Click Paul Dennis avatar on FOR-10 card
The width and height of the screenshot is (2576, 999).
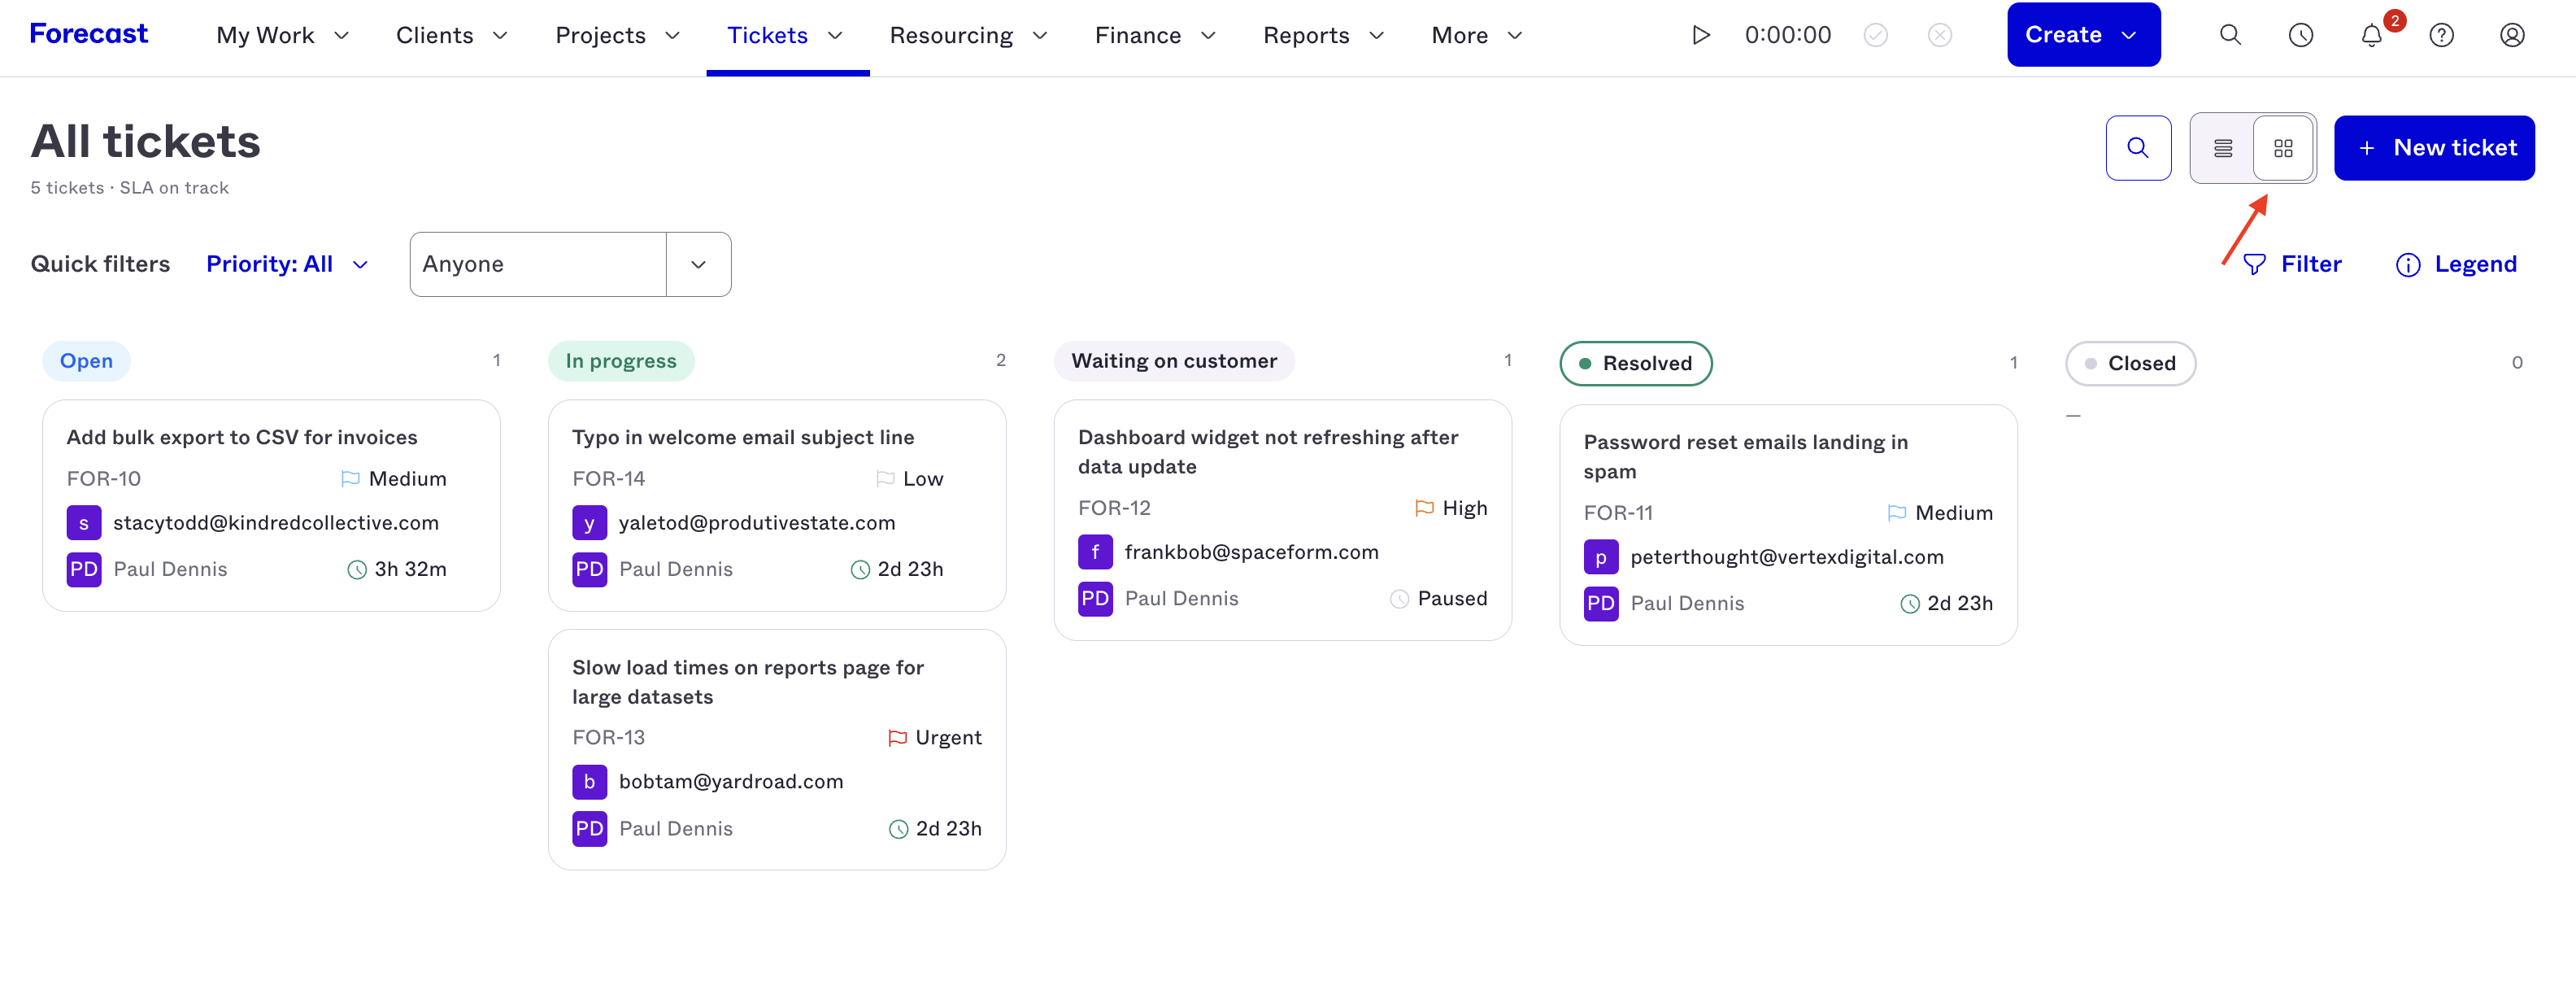[x=84, y=569]
